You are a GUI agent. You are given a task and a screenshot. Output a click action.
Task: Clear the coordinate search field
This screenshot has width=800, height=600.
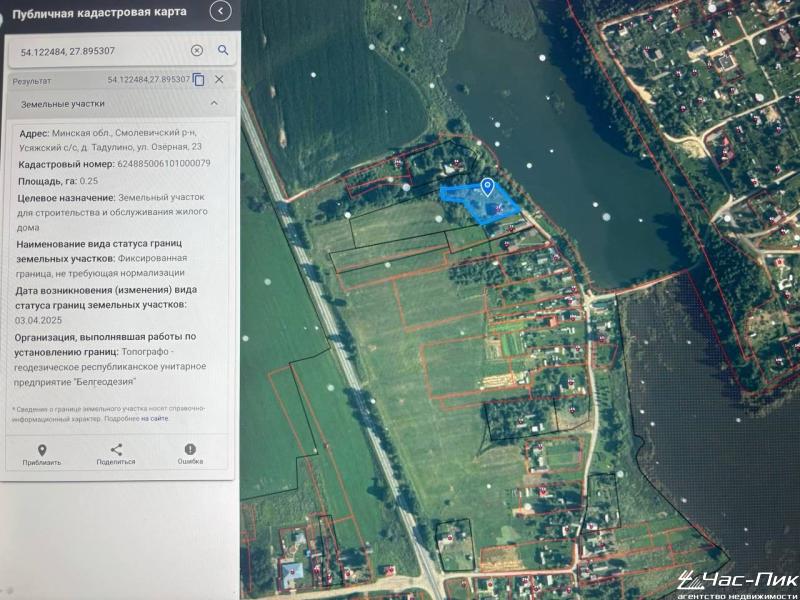click(197, 50)
